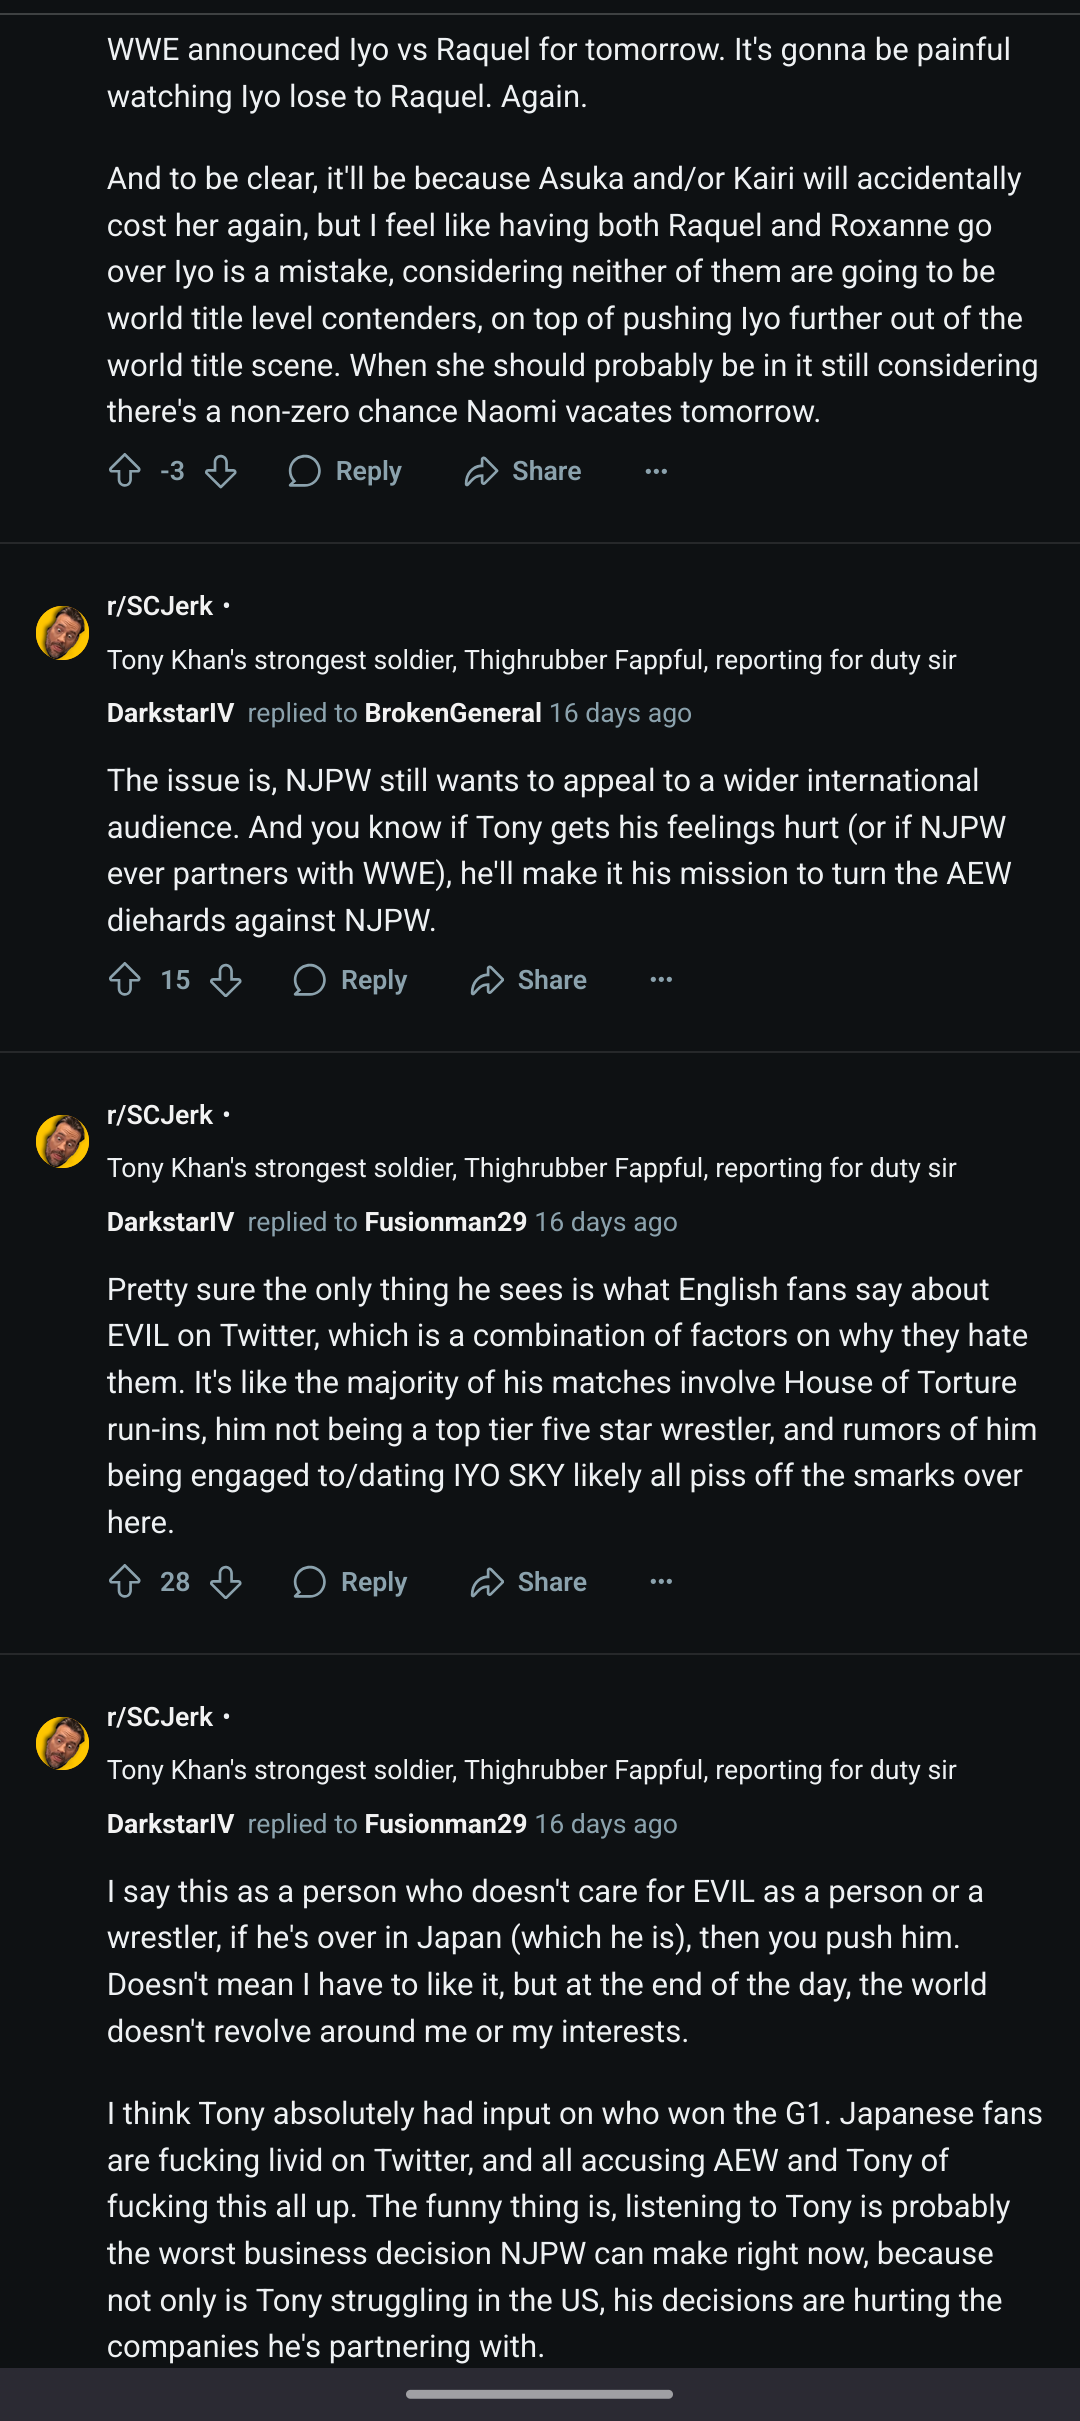Upvote the comment with -3 score
The width and height of the screenshot is (1080, 2421).
125,471
